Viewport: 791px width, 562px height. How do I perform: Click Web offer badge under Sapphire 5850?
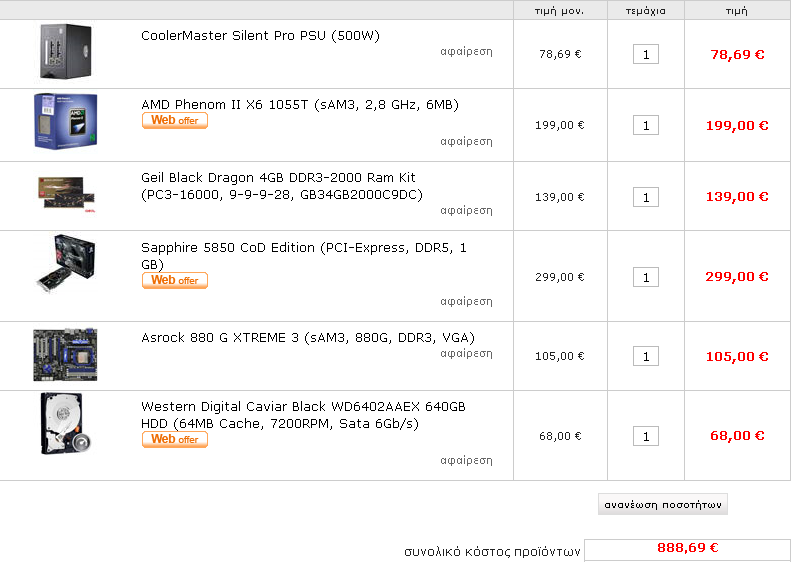click(175, 281)
